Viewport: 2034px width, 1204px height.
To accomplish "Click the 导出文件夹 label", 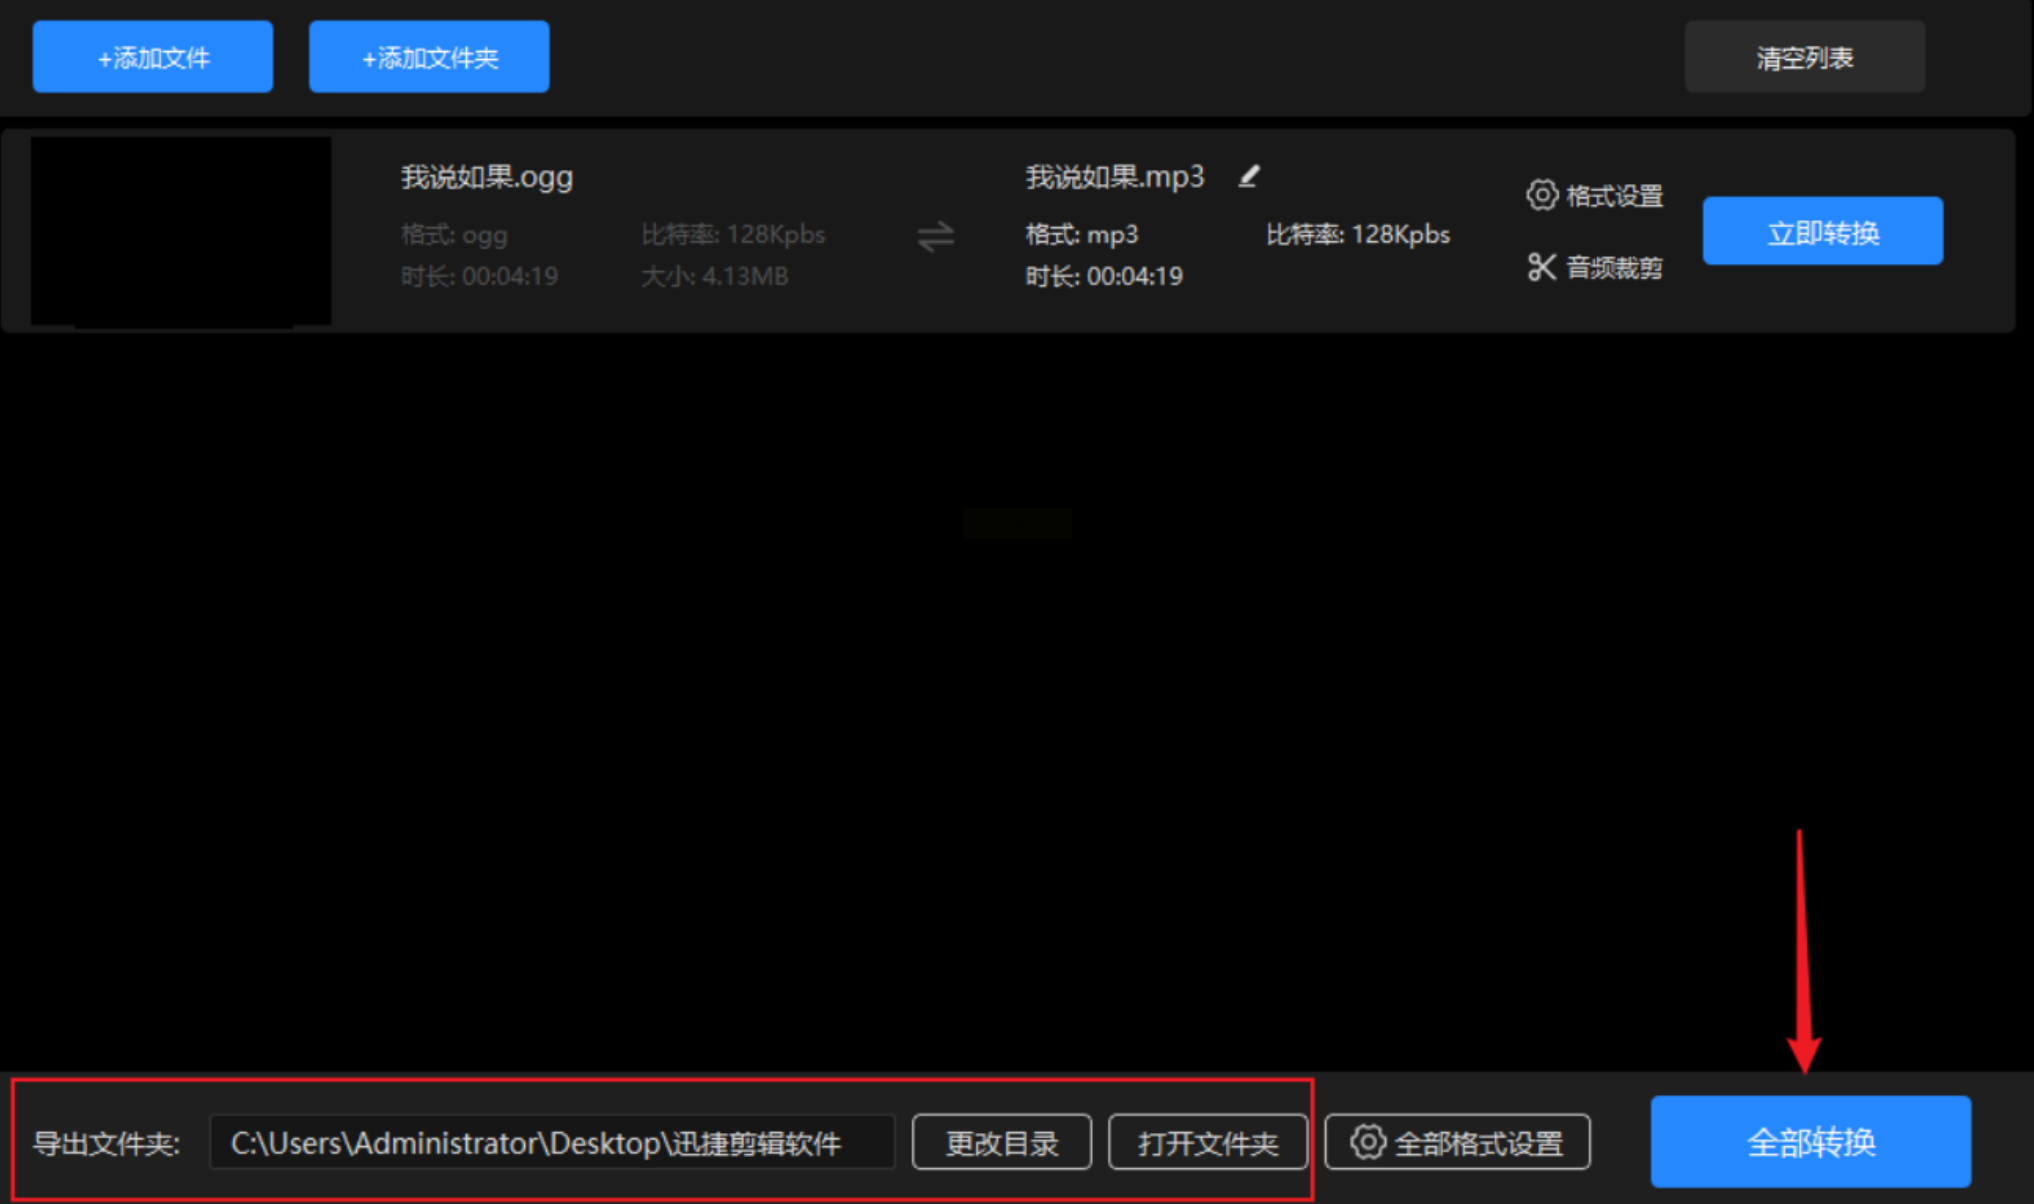I will click(x=106, y=1143).
